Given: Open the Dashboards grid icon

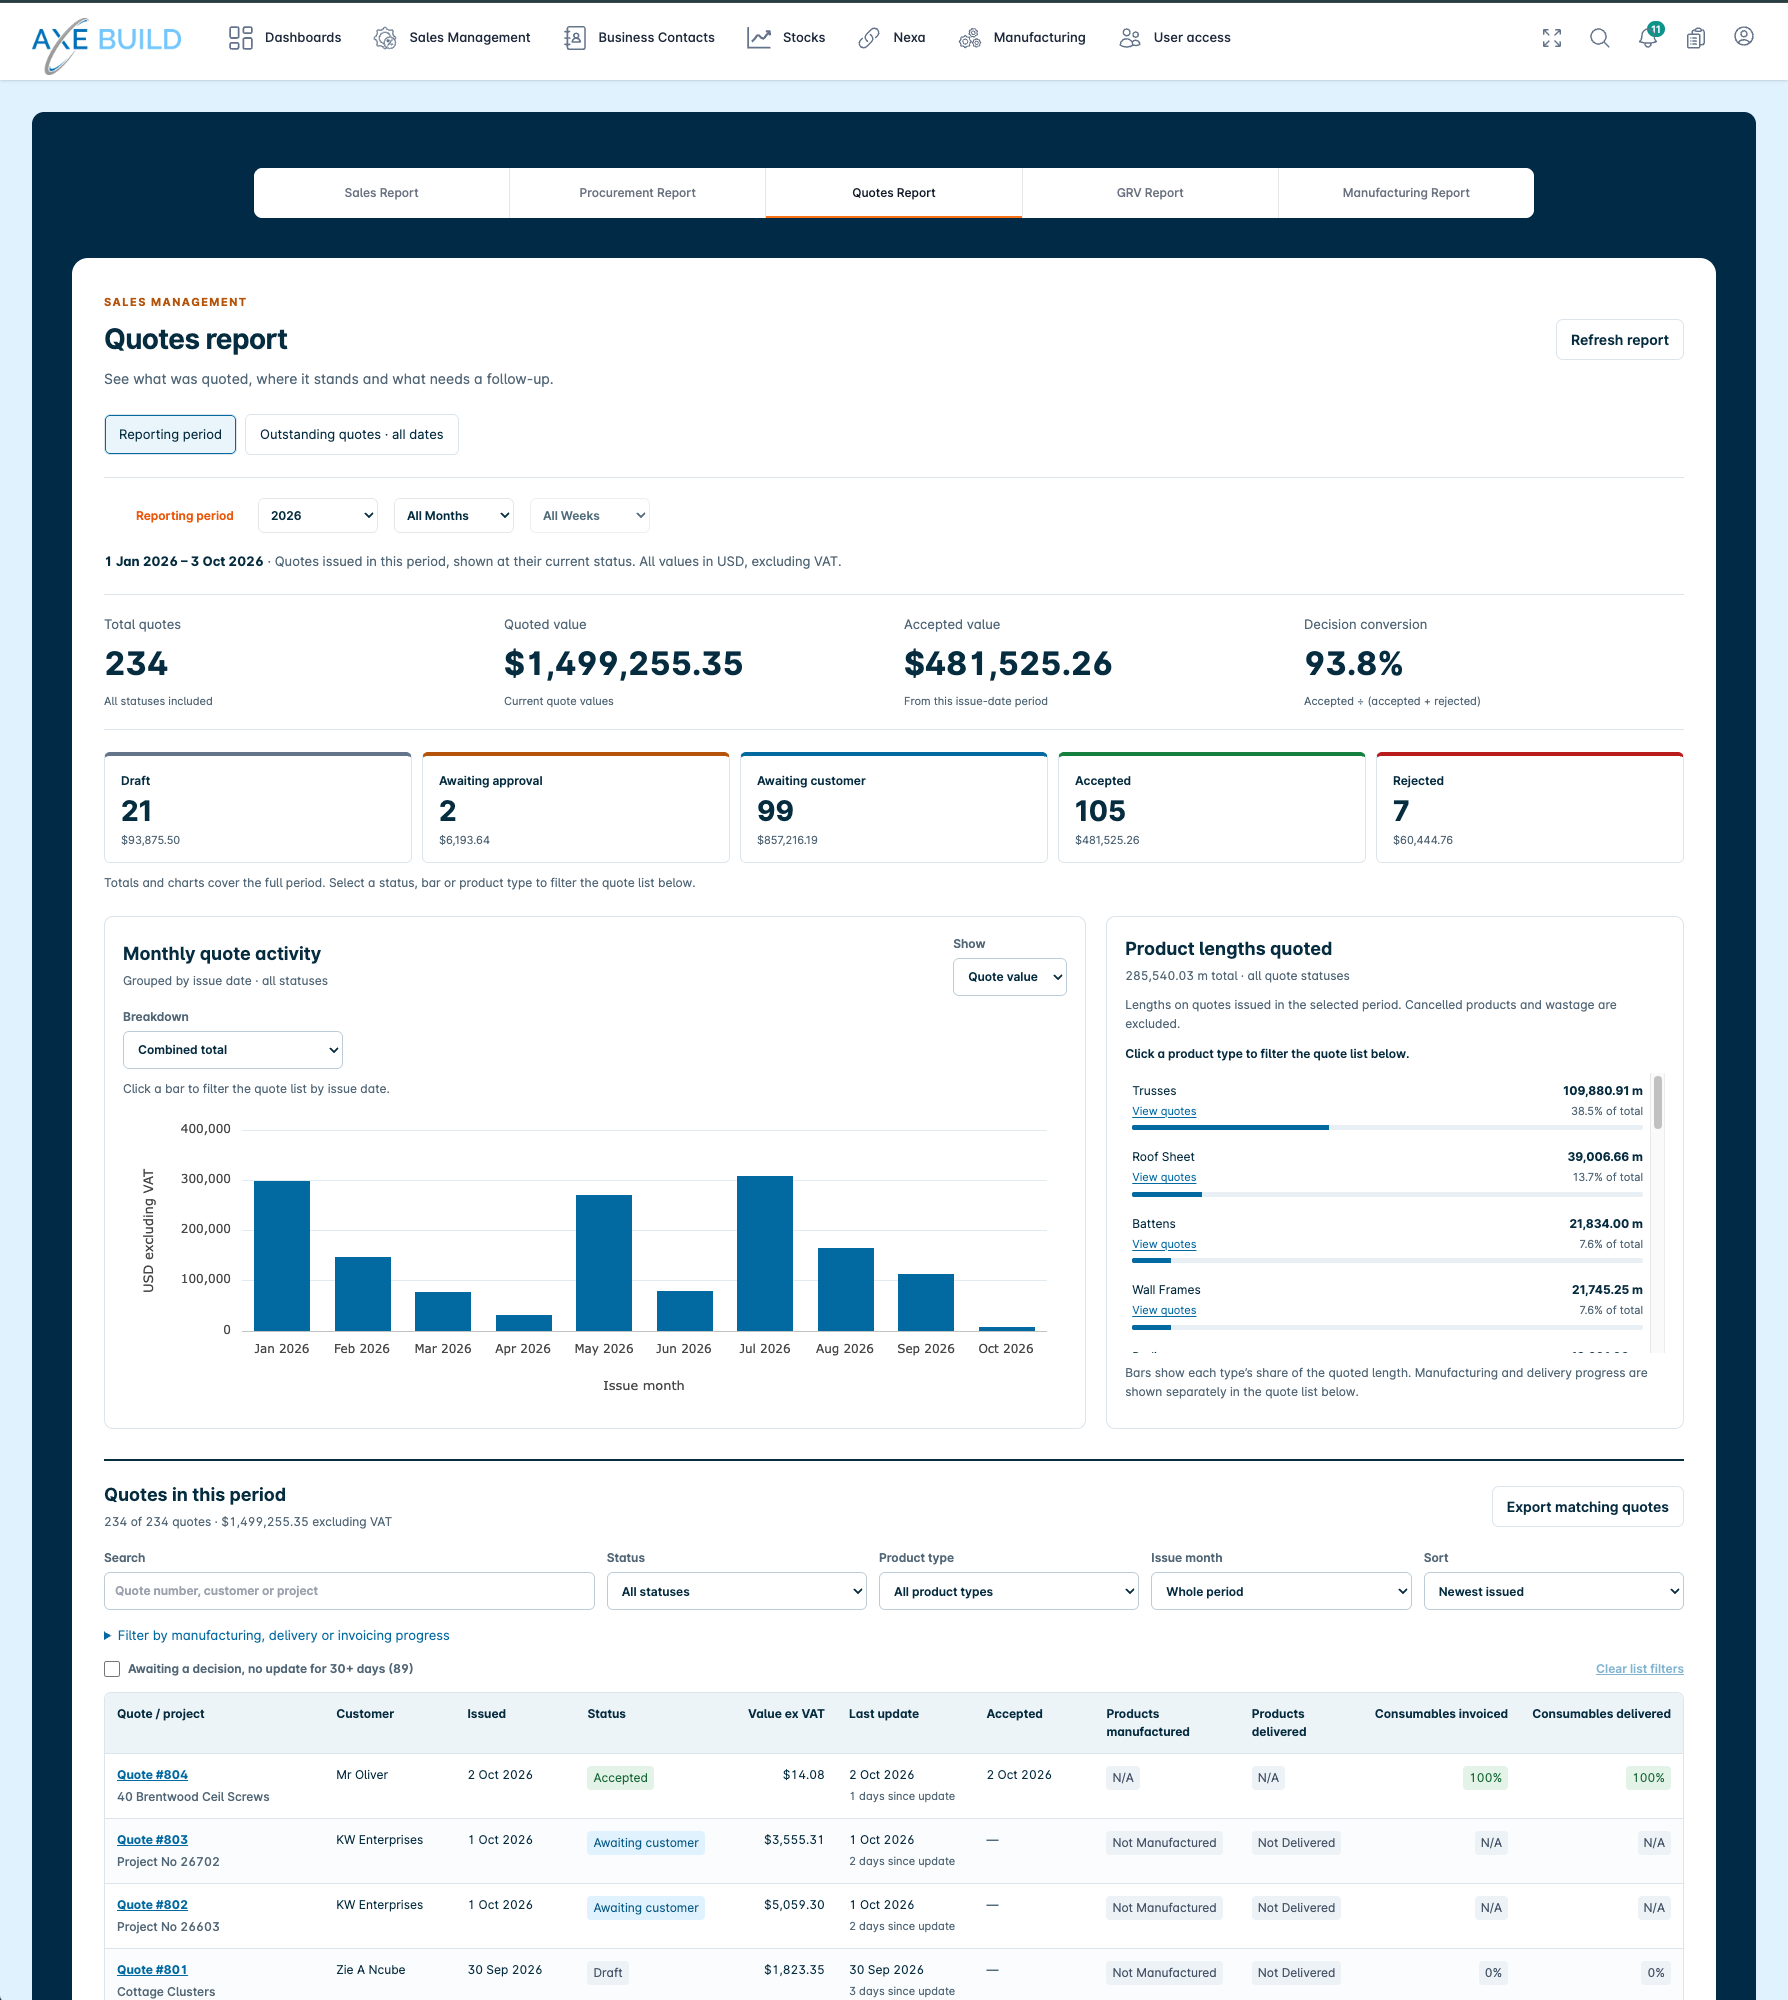Looking at the screenshot, I should pos(240,38).
